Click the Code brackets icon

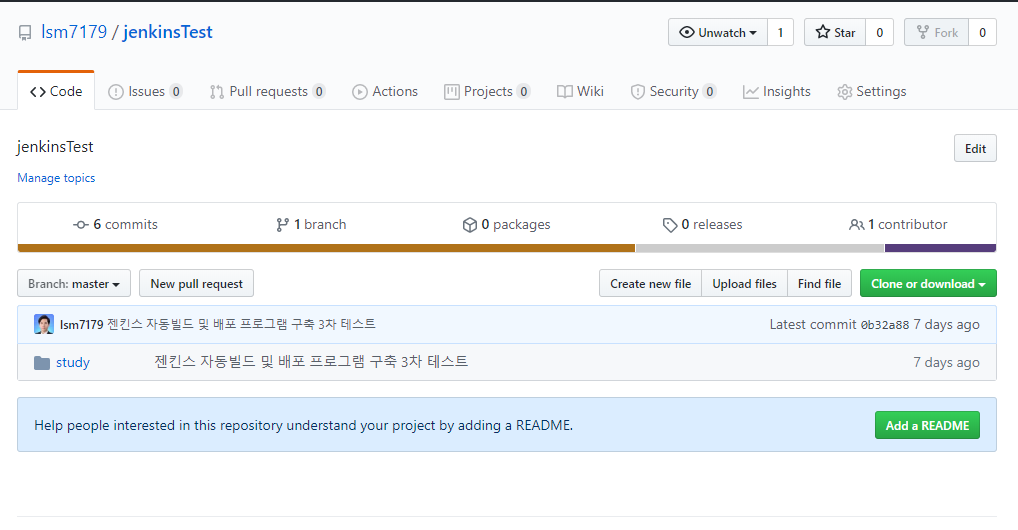coord(38,92)
